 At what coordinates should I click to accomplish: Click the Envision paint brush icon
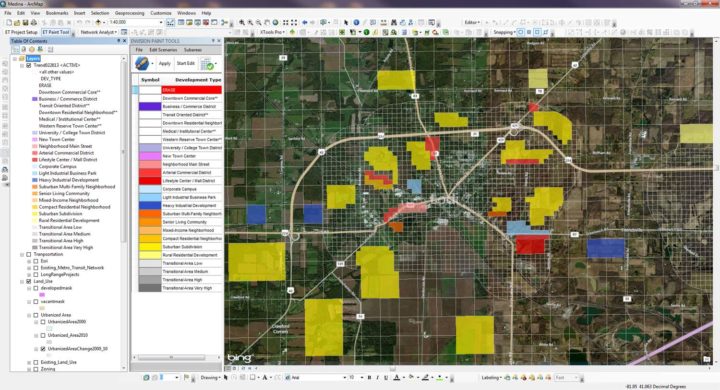(141, 63)
